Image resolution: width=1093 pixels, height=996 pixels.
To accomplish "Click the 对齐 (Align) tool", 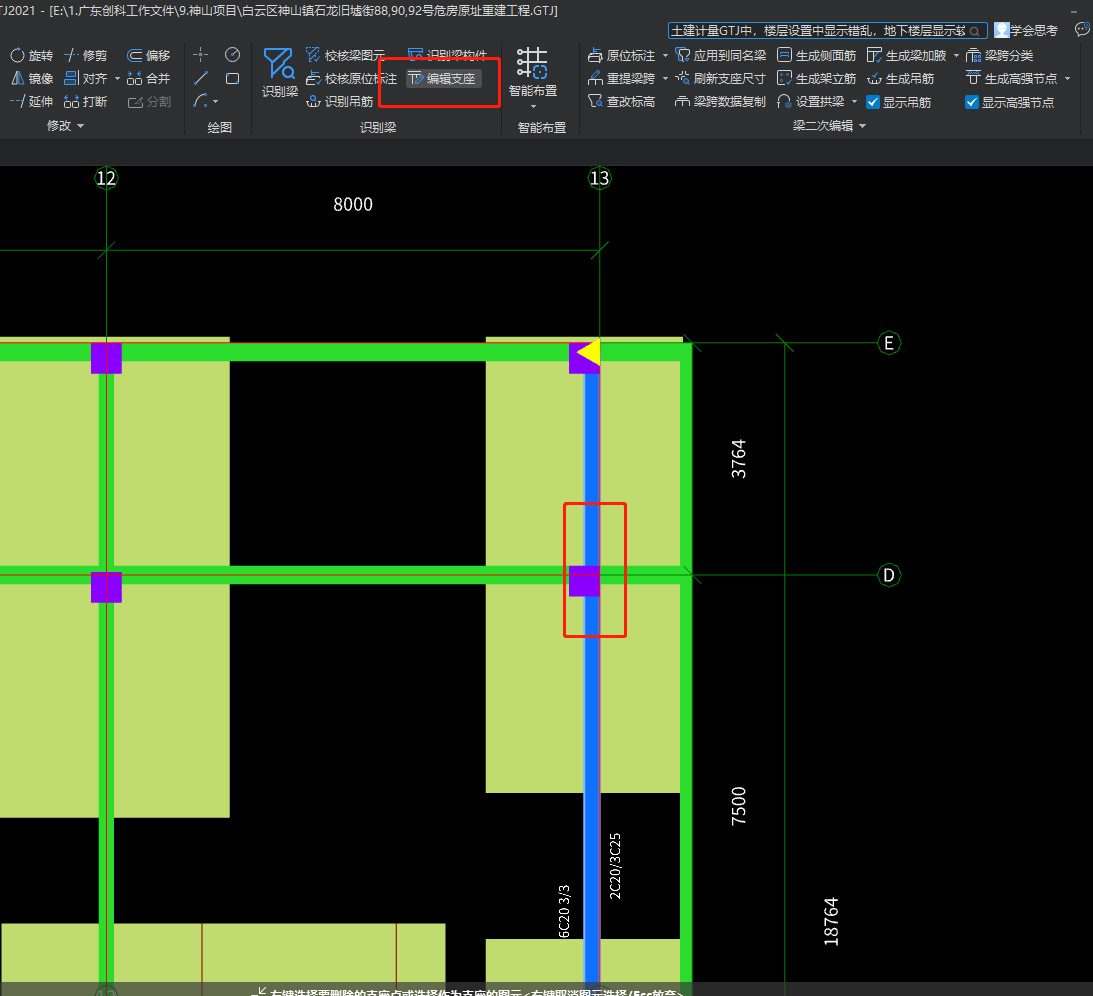I will point(86,78).
